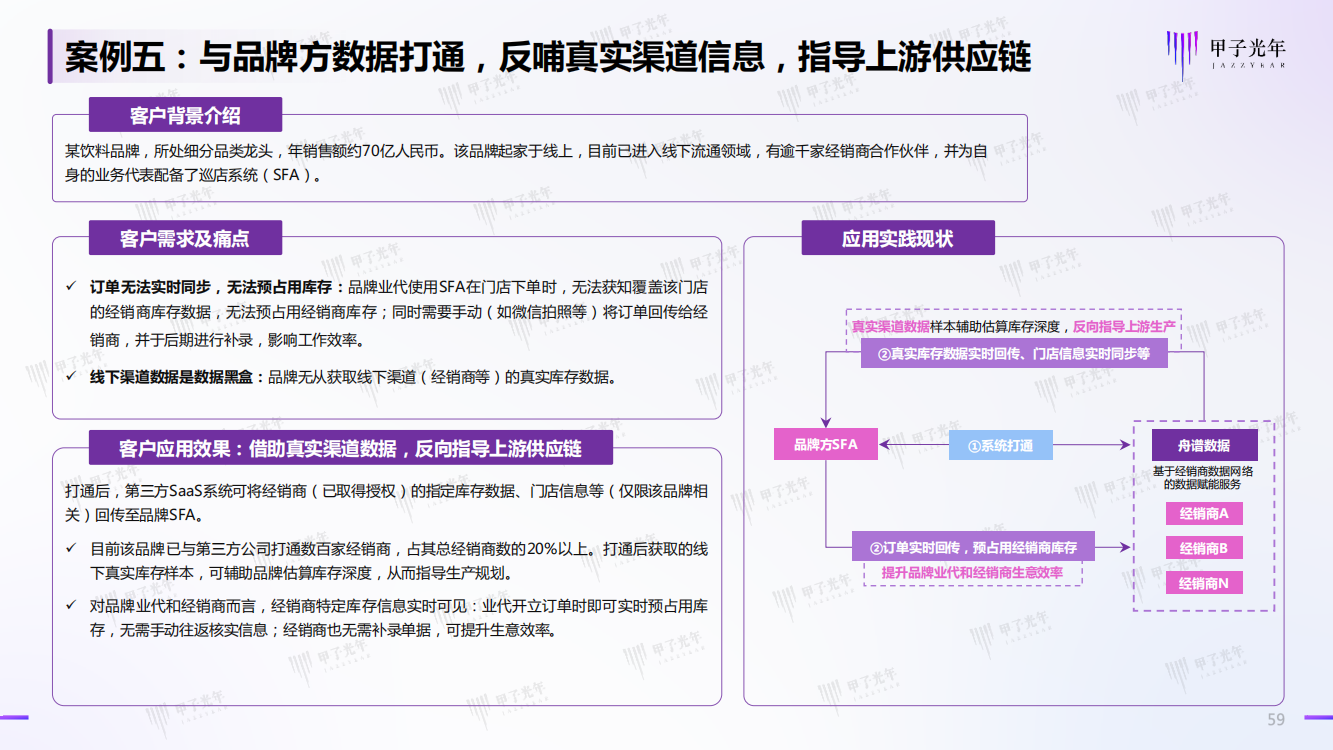Click the paragraph beginning 某饮料品牌，所处细分品类龙头

click(x=526, y=163)
